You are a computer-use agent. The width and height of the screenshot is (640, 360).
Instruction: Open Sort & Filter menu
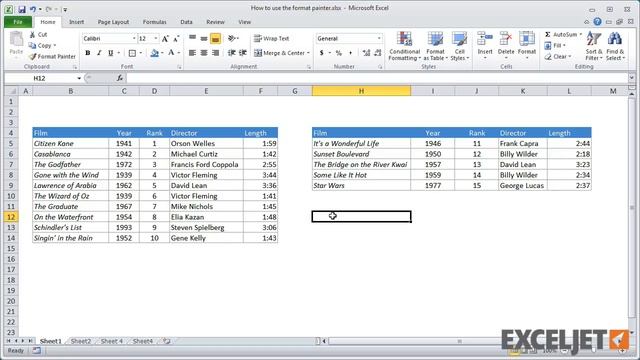tap(593, 46)
